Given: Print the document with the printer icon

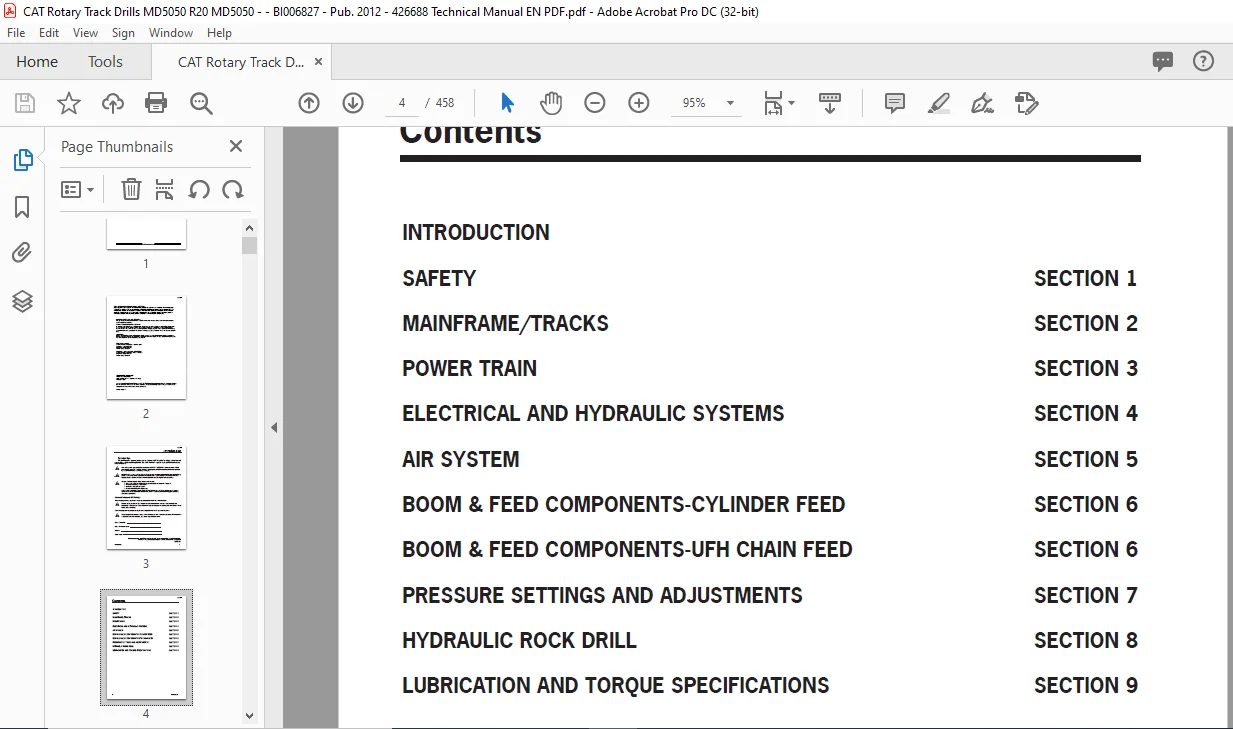Looking at the screenshot, I should [x=156, y=103].
